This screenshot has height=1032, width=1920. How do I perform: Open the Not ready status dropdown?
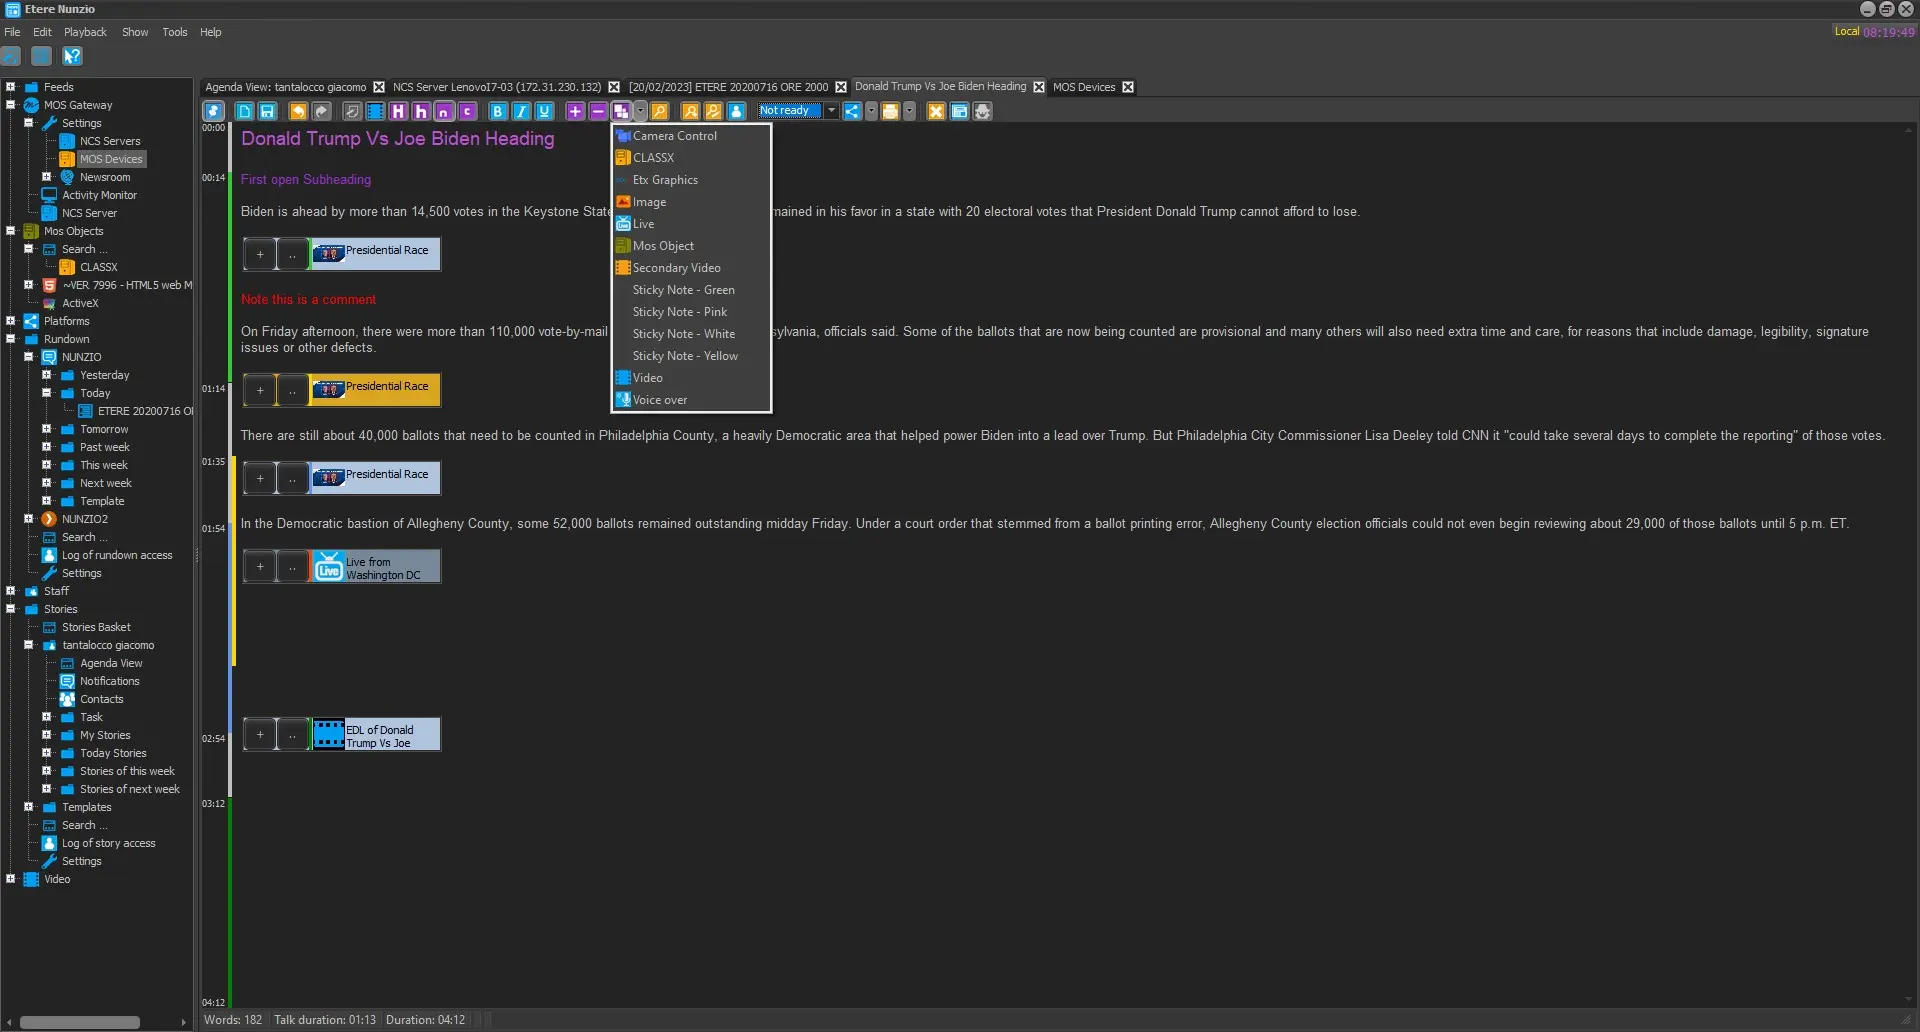[x=831, y=111]
